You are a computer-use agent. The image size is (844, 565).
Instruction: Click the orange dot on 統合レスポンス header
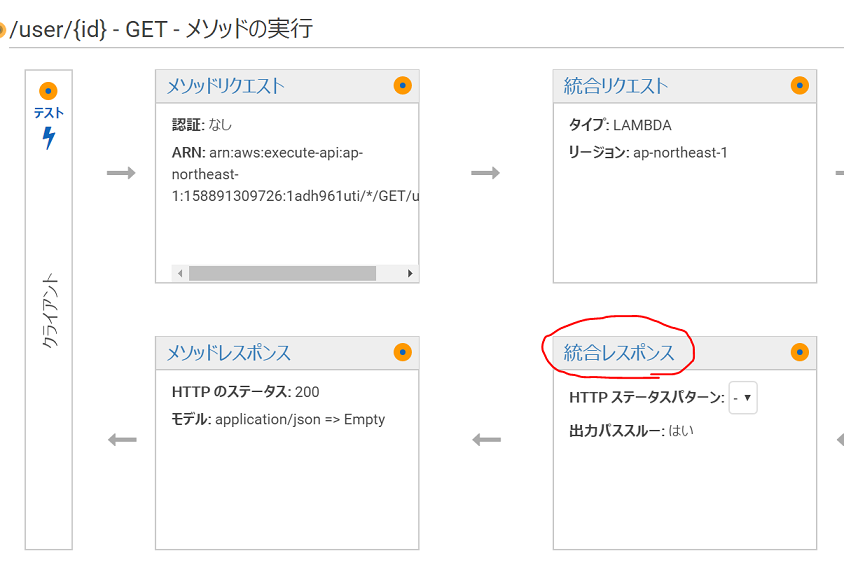click(800, 352)
